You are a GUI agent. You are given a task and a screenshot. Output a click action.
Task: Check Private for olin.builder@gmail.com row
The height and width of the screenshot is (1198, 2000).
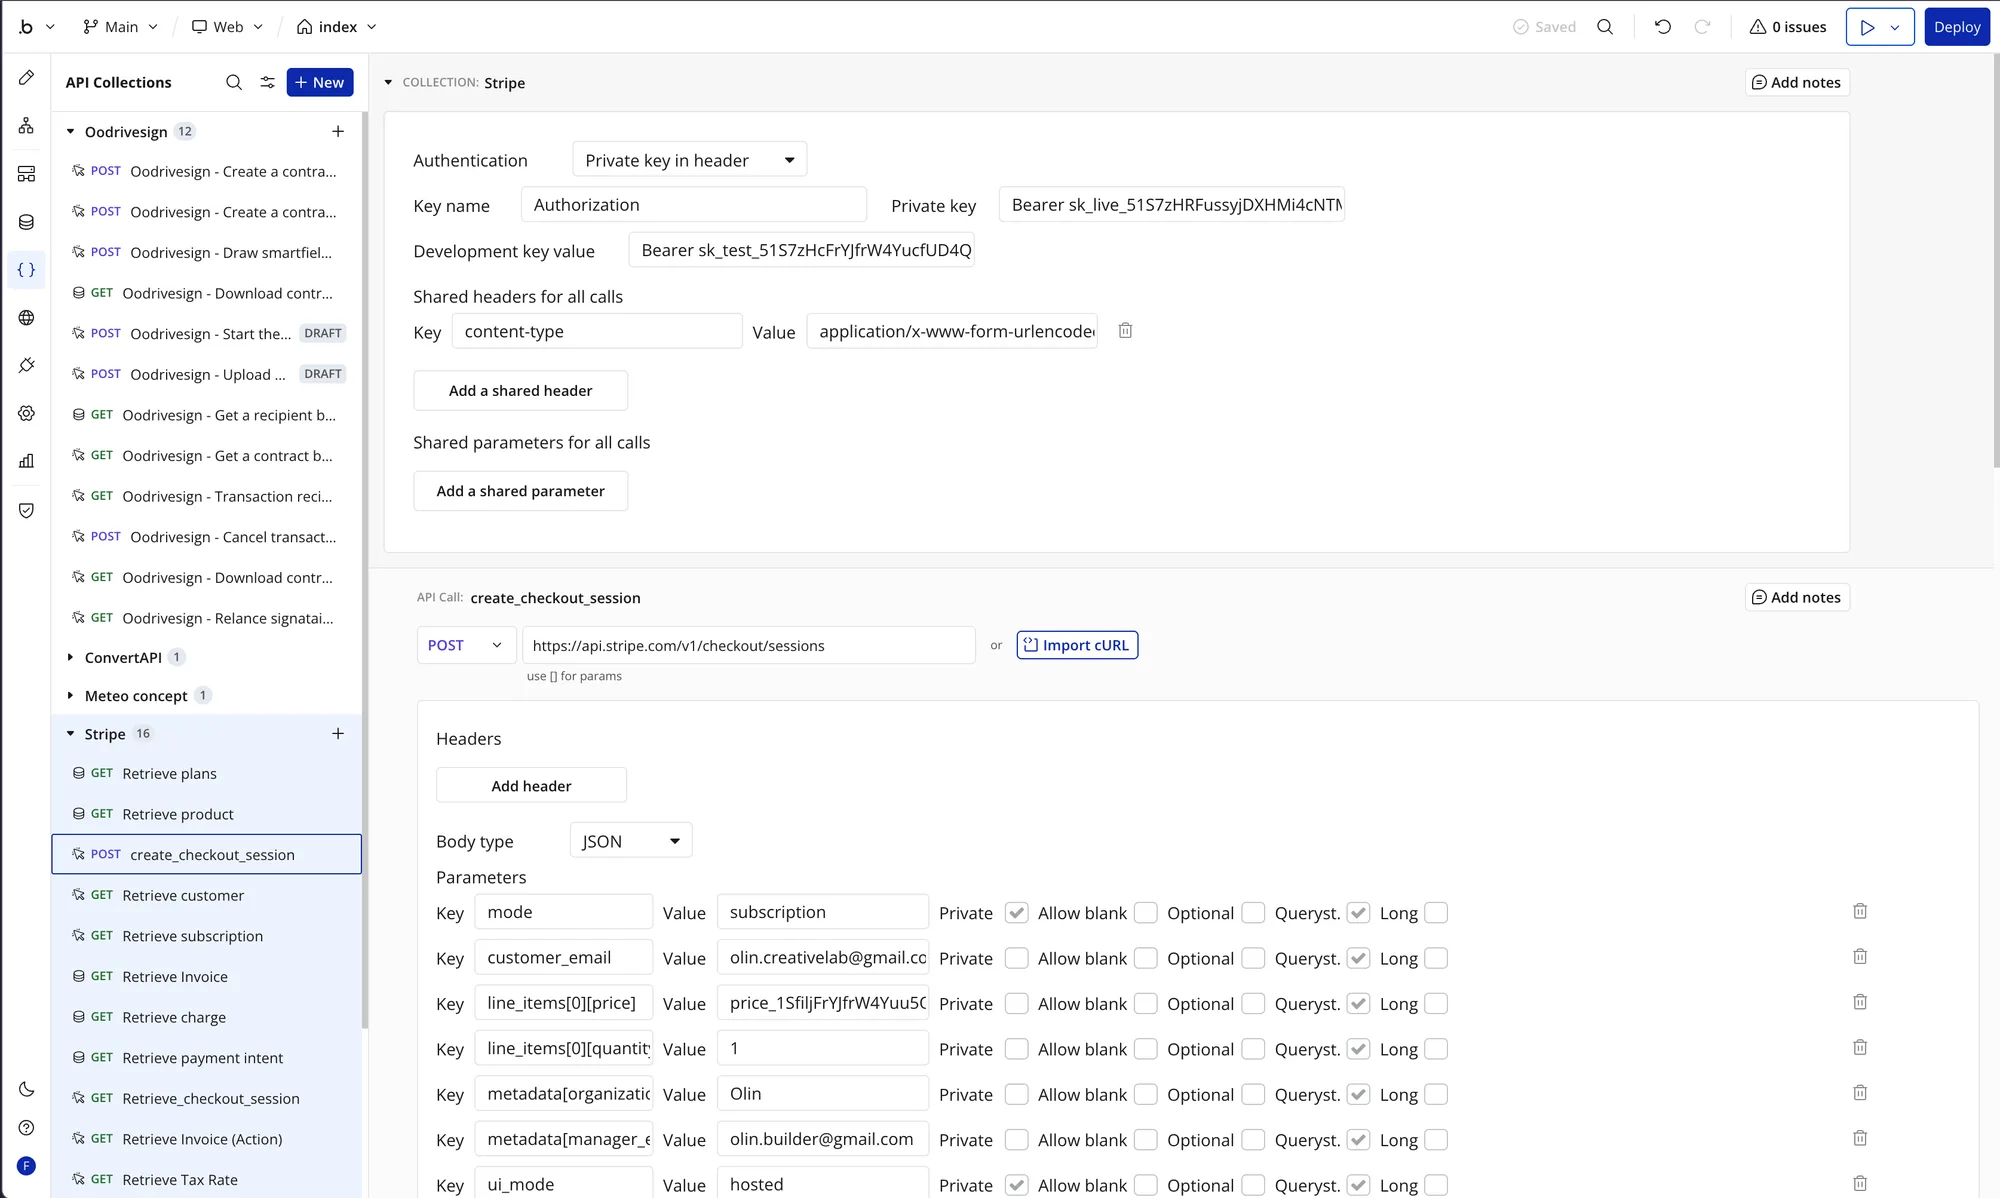click(1016, 1139)
